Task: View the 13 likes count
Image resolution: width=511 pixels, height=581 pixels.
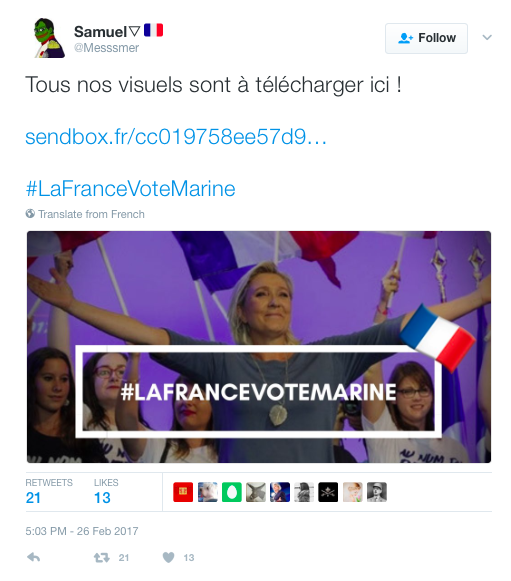Action: coord(102,498)
